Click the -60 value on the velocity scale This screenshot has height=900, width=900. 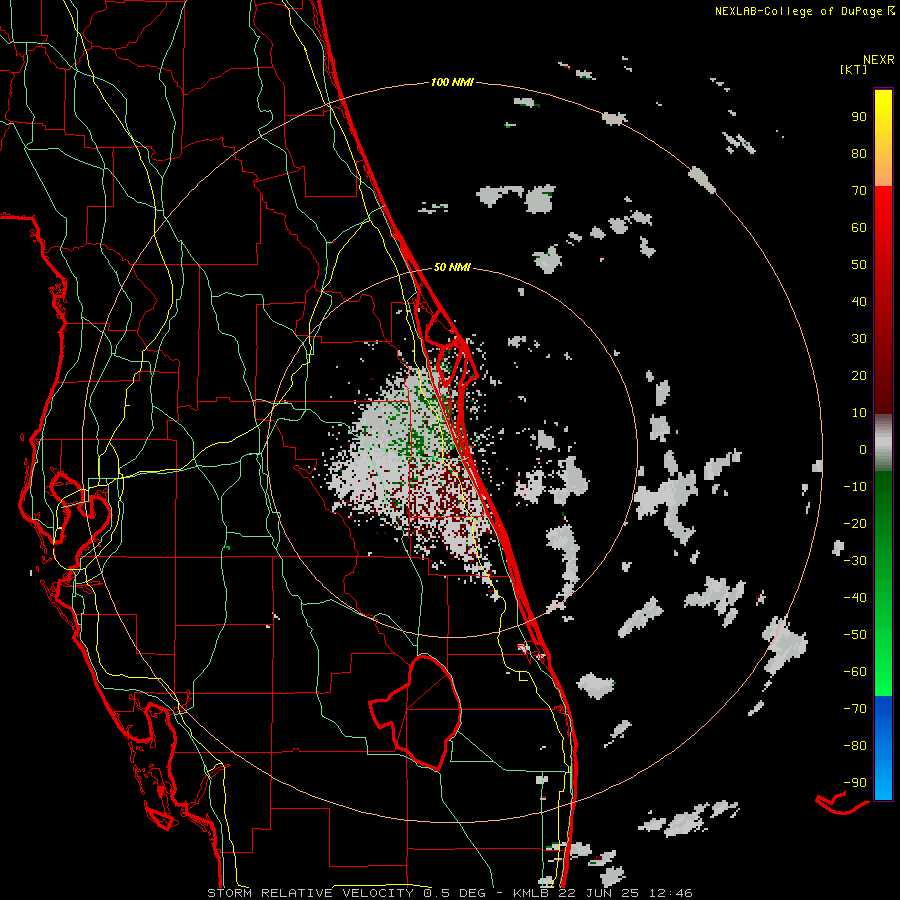pos(855,672)
